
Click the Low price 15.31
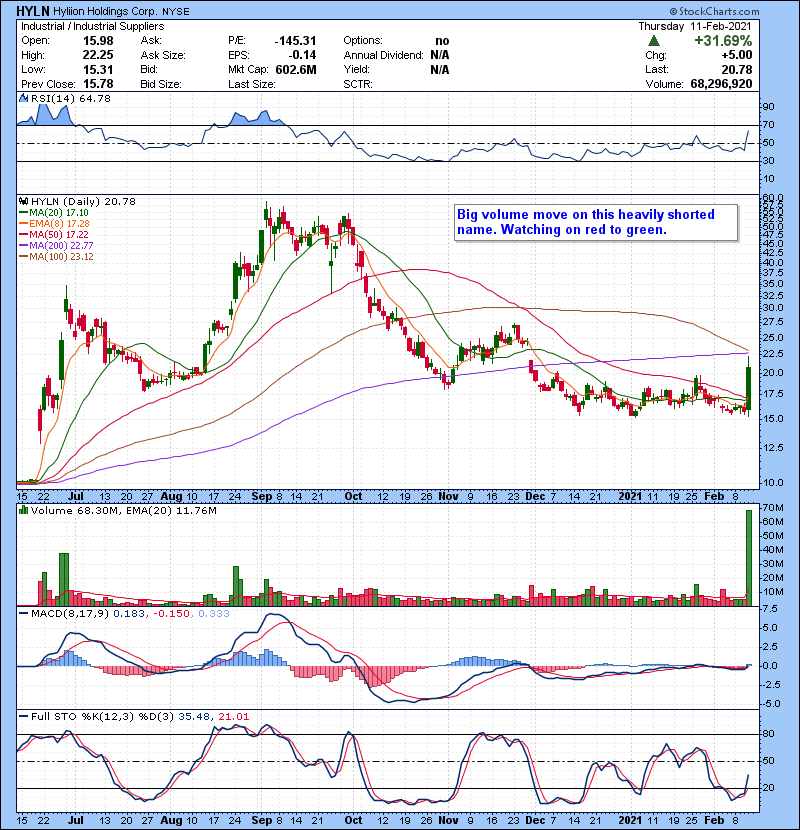pos(98,69)
